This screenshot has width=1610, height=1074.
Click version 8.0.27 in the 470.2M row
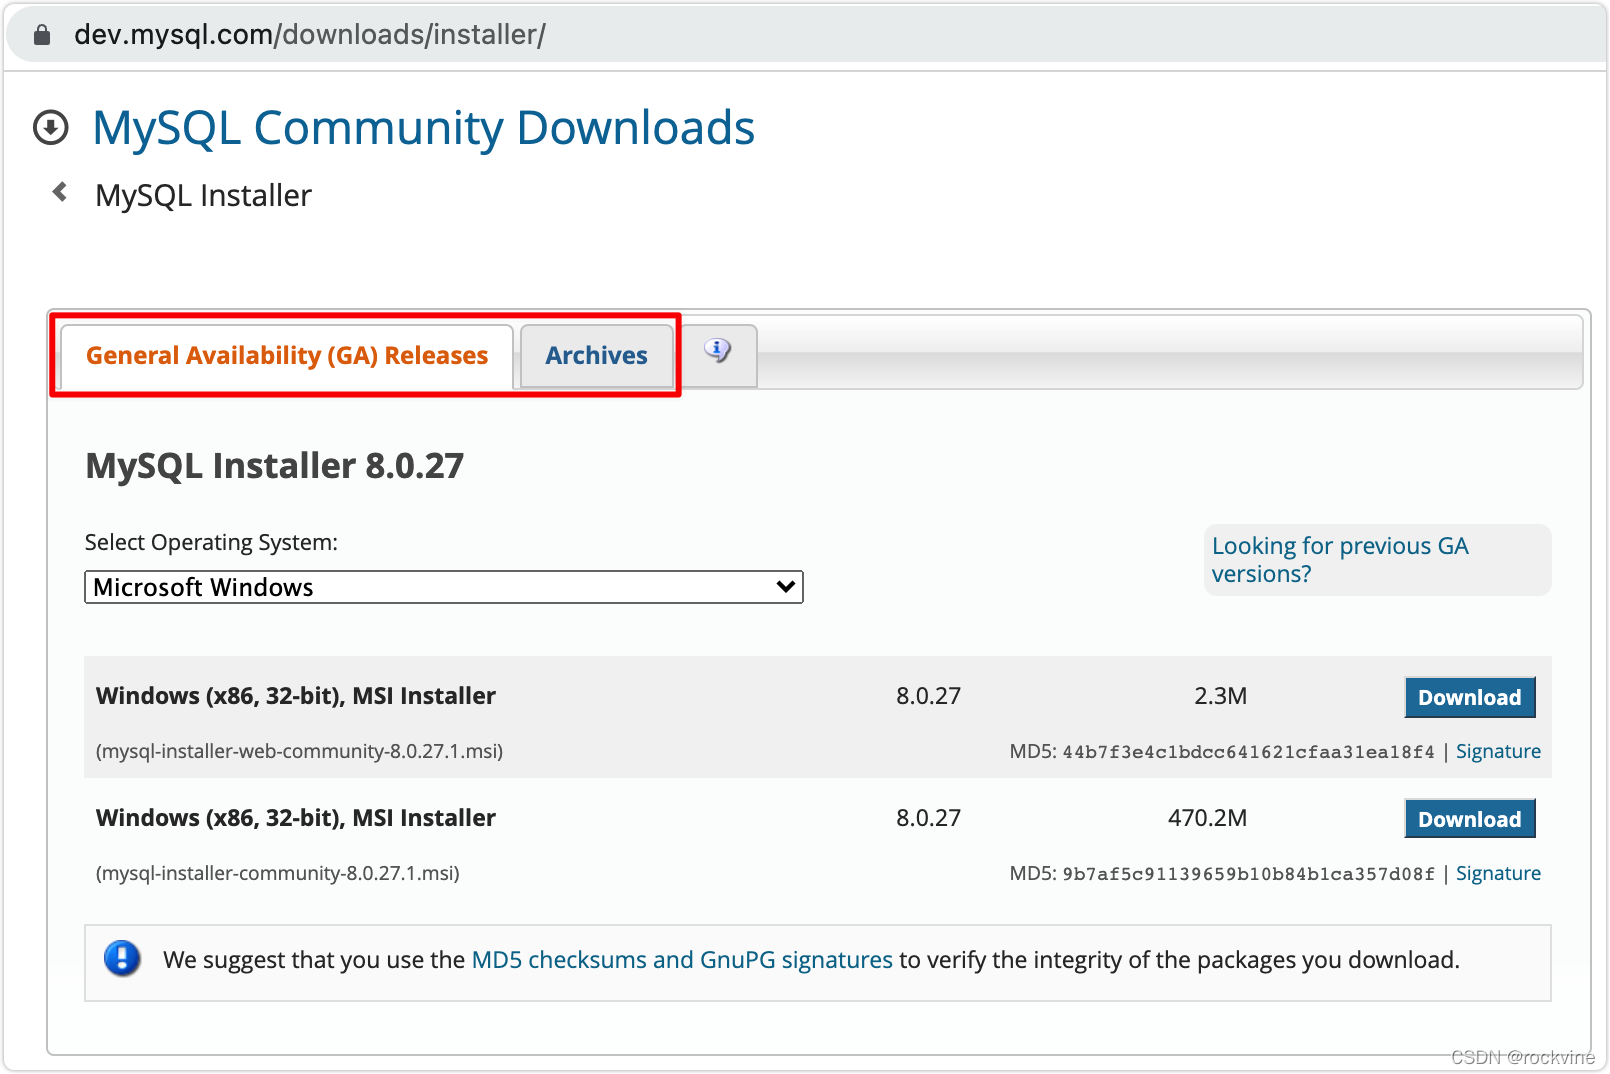click(x=928, y=818)
